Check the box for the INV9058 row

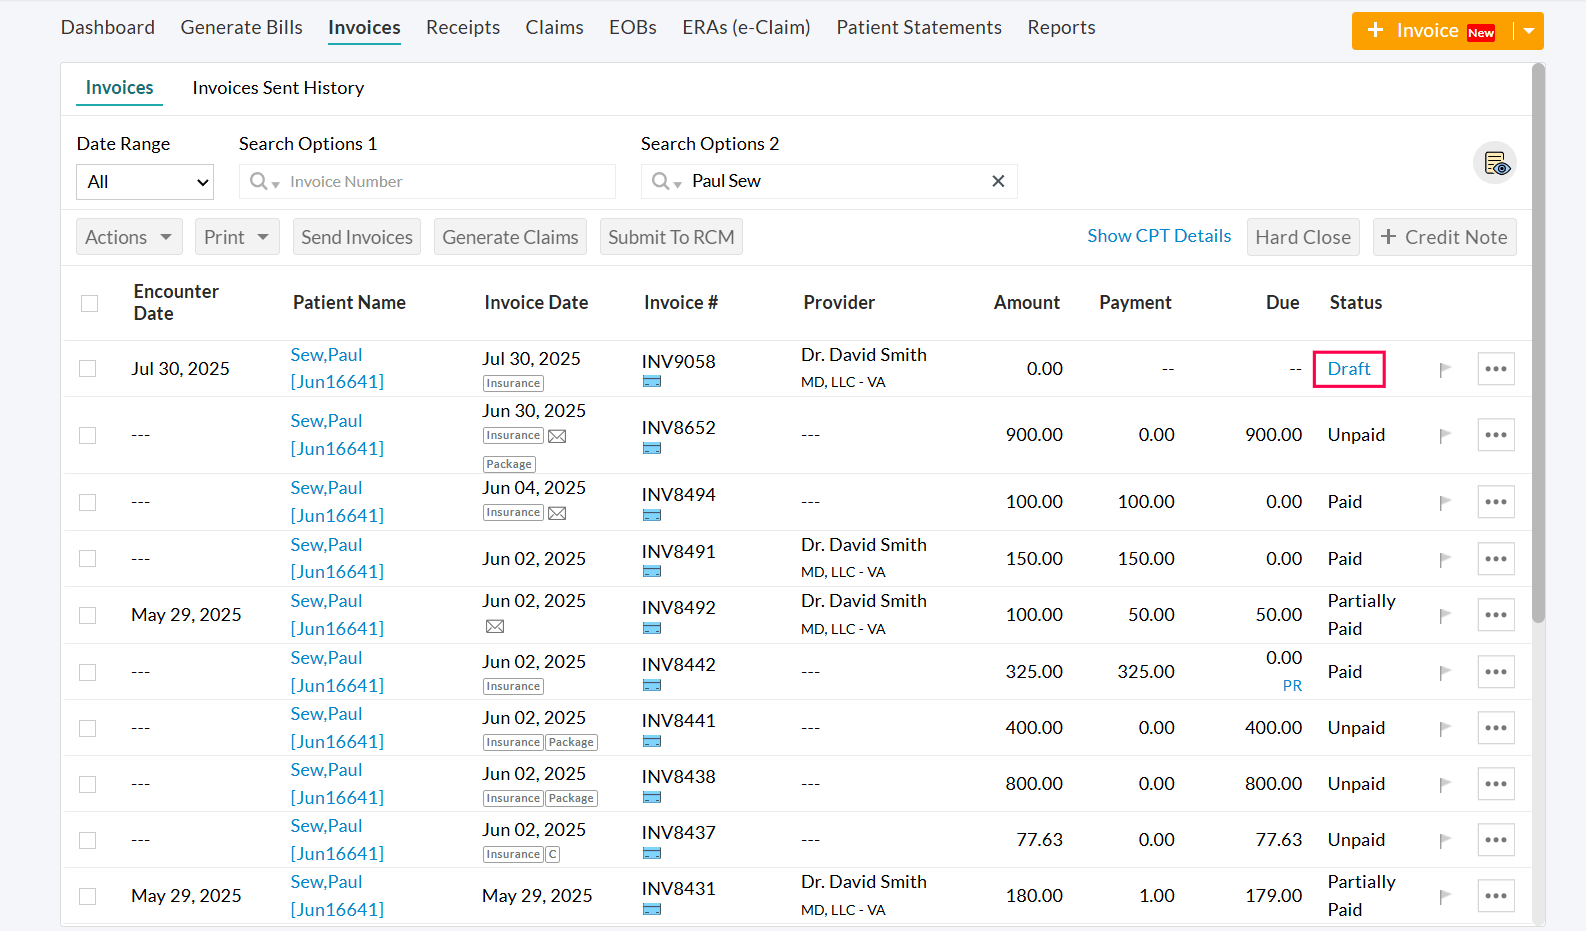coord(88,369)
